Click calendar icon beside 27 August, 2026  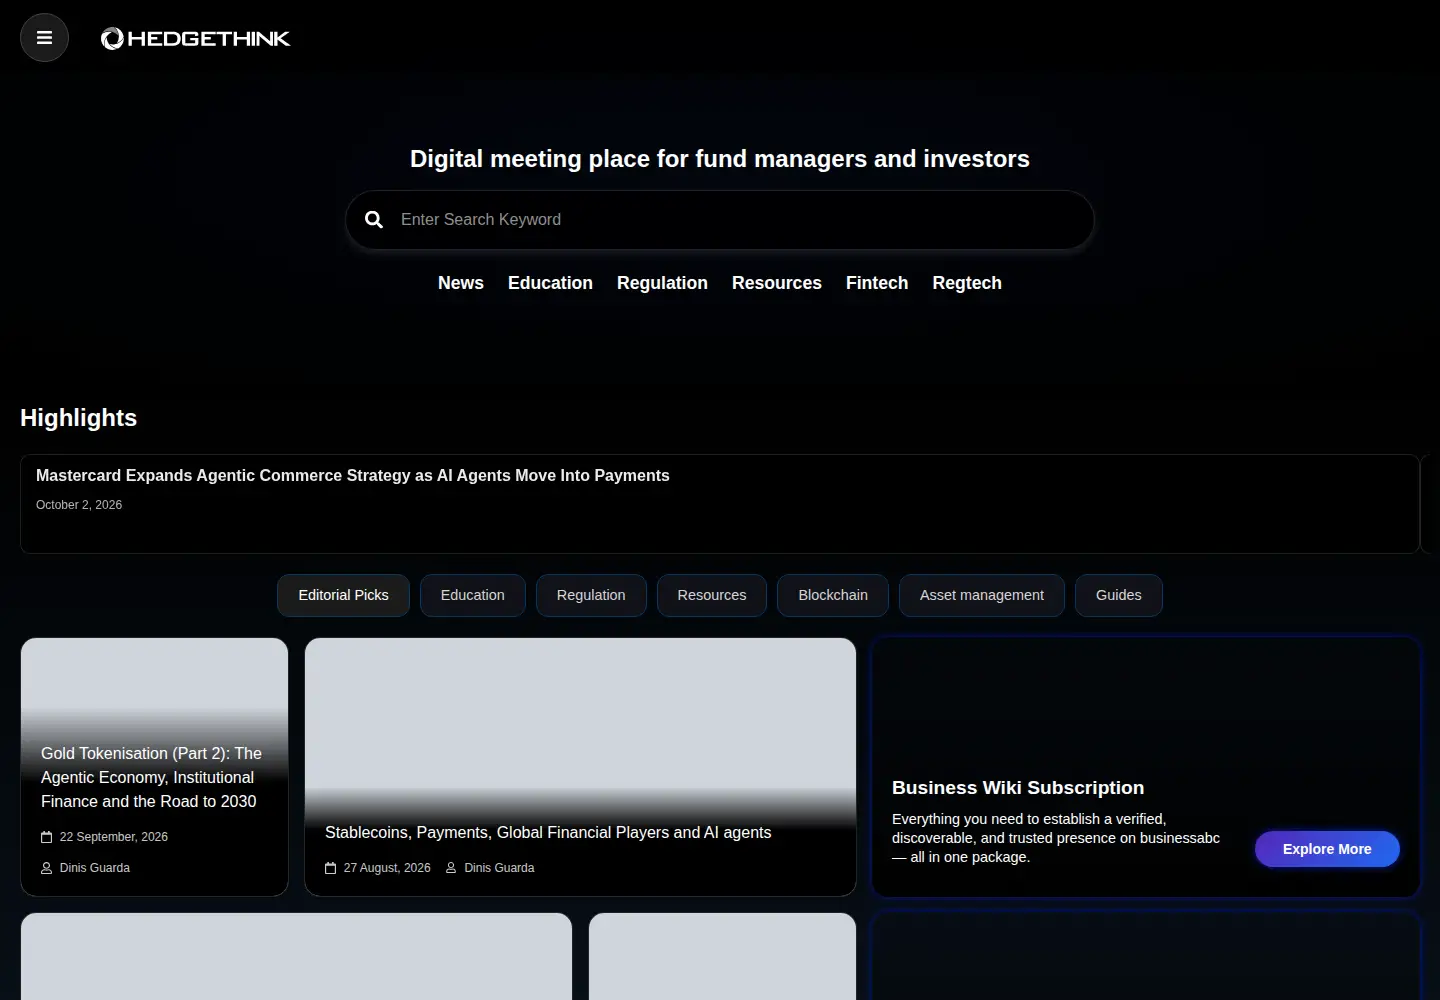330,868
